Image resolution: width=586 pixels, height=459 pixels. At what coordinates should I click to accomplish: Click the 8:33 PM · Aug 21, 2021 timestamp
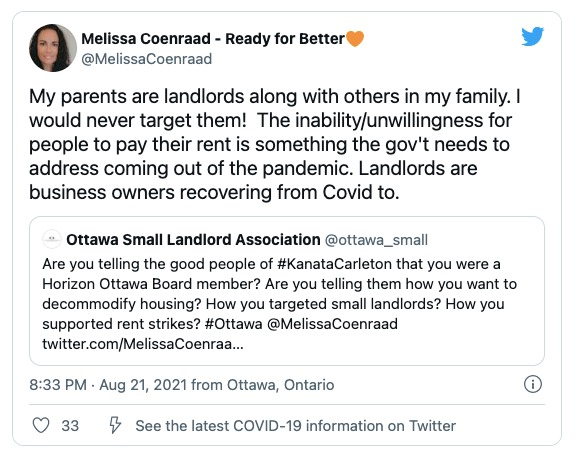click(108, 385)
